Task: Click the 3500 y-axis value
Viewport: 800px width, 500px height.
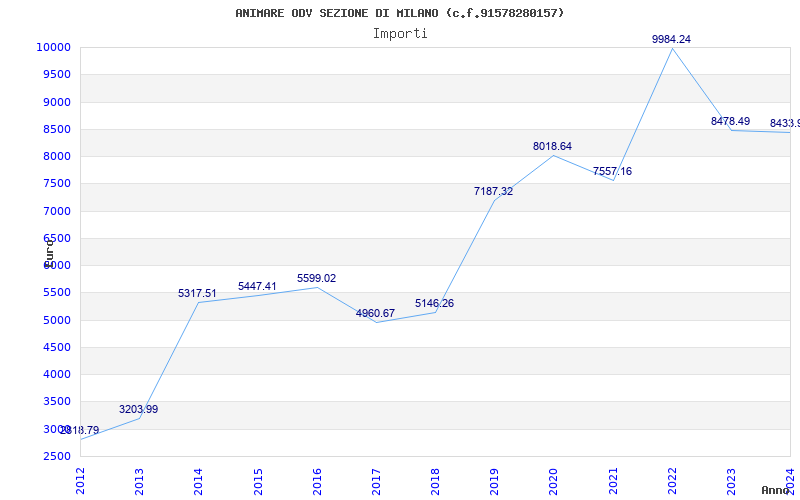Action: [x=56, y=402]
